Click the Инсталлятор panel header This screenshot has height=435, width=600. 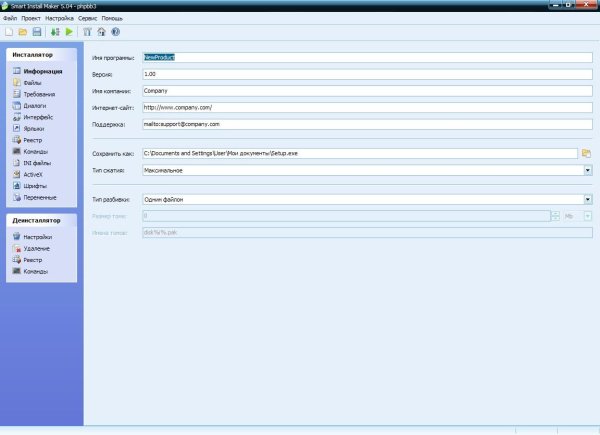click(41, 55)
